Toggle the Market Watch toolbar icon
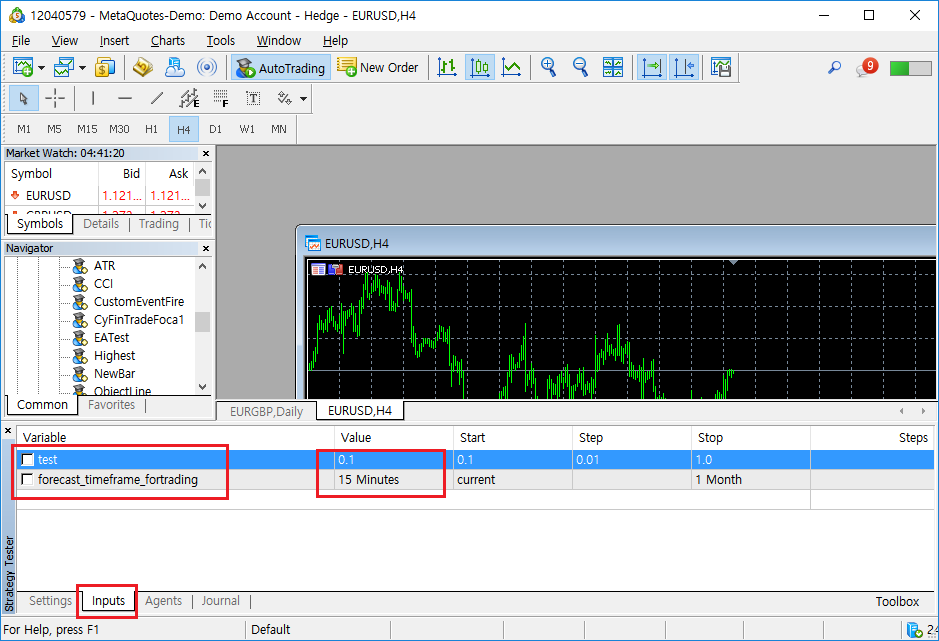939x641 pixels. click(105, 68)
